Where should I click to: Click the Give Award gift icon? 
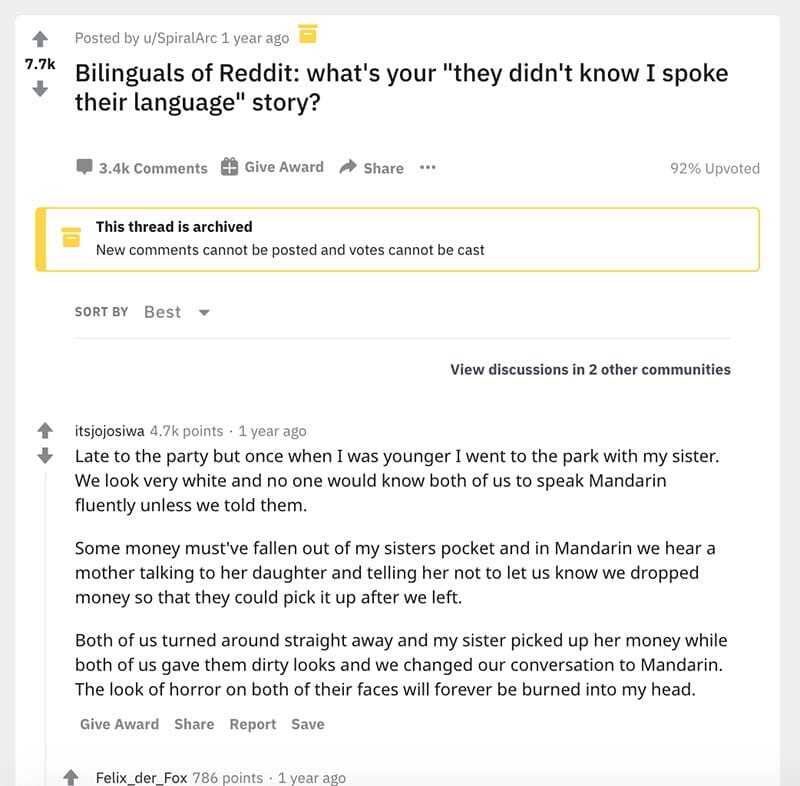229,166
